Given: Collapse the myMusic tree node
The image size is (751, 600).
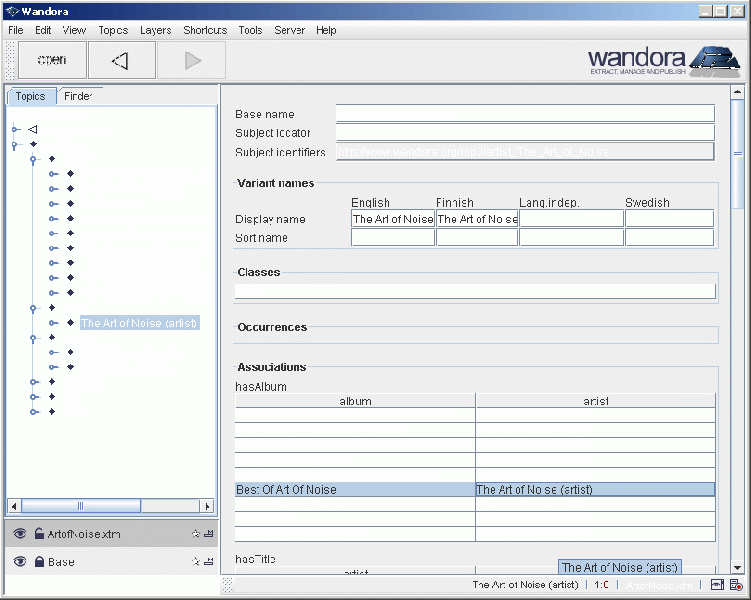Looking at the screenshot, I should tap(16, 145).
